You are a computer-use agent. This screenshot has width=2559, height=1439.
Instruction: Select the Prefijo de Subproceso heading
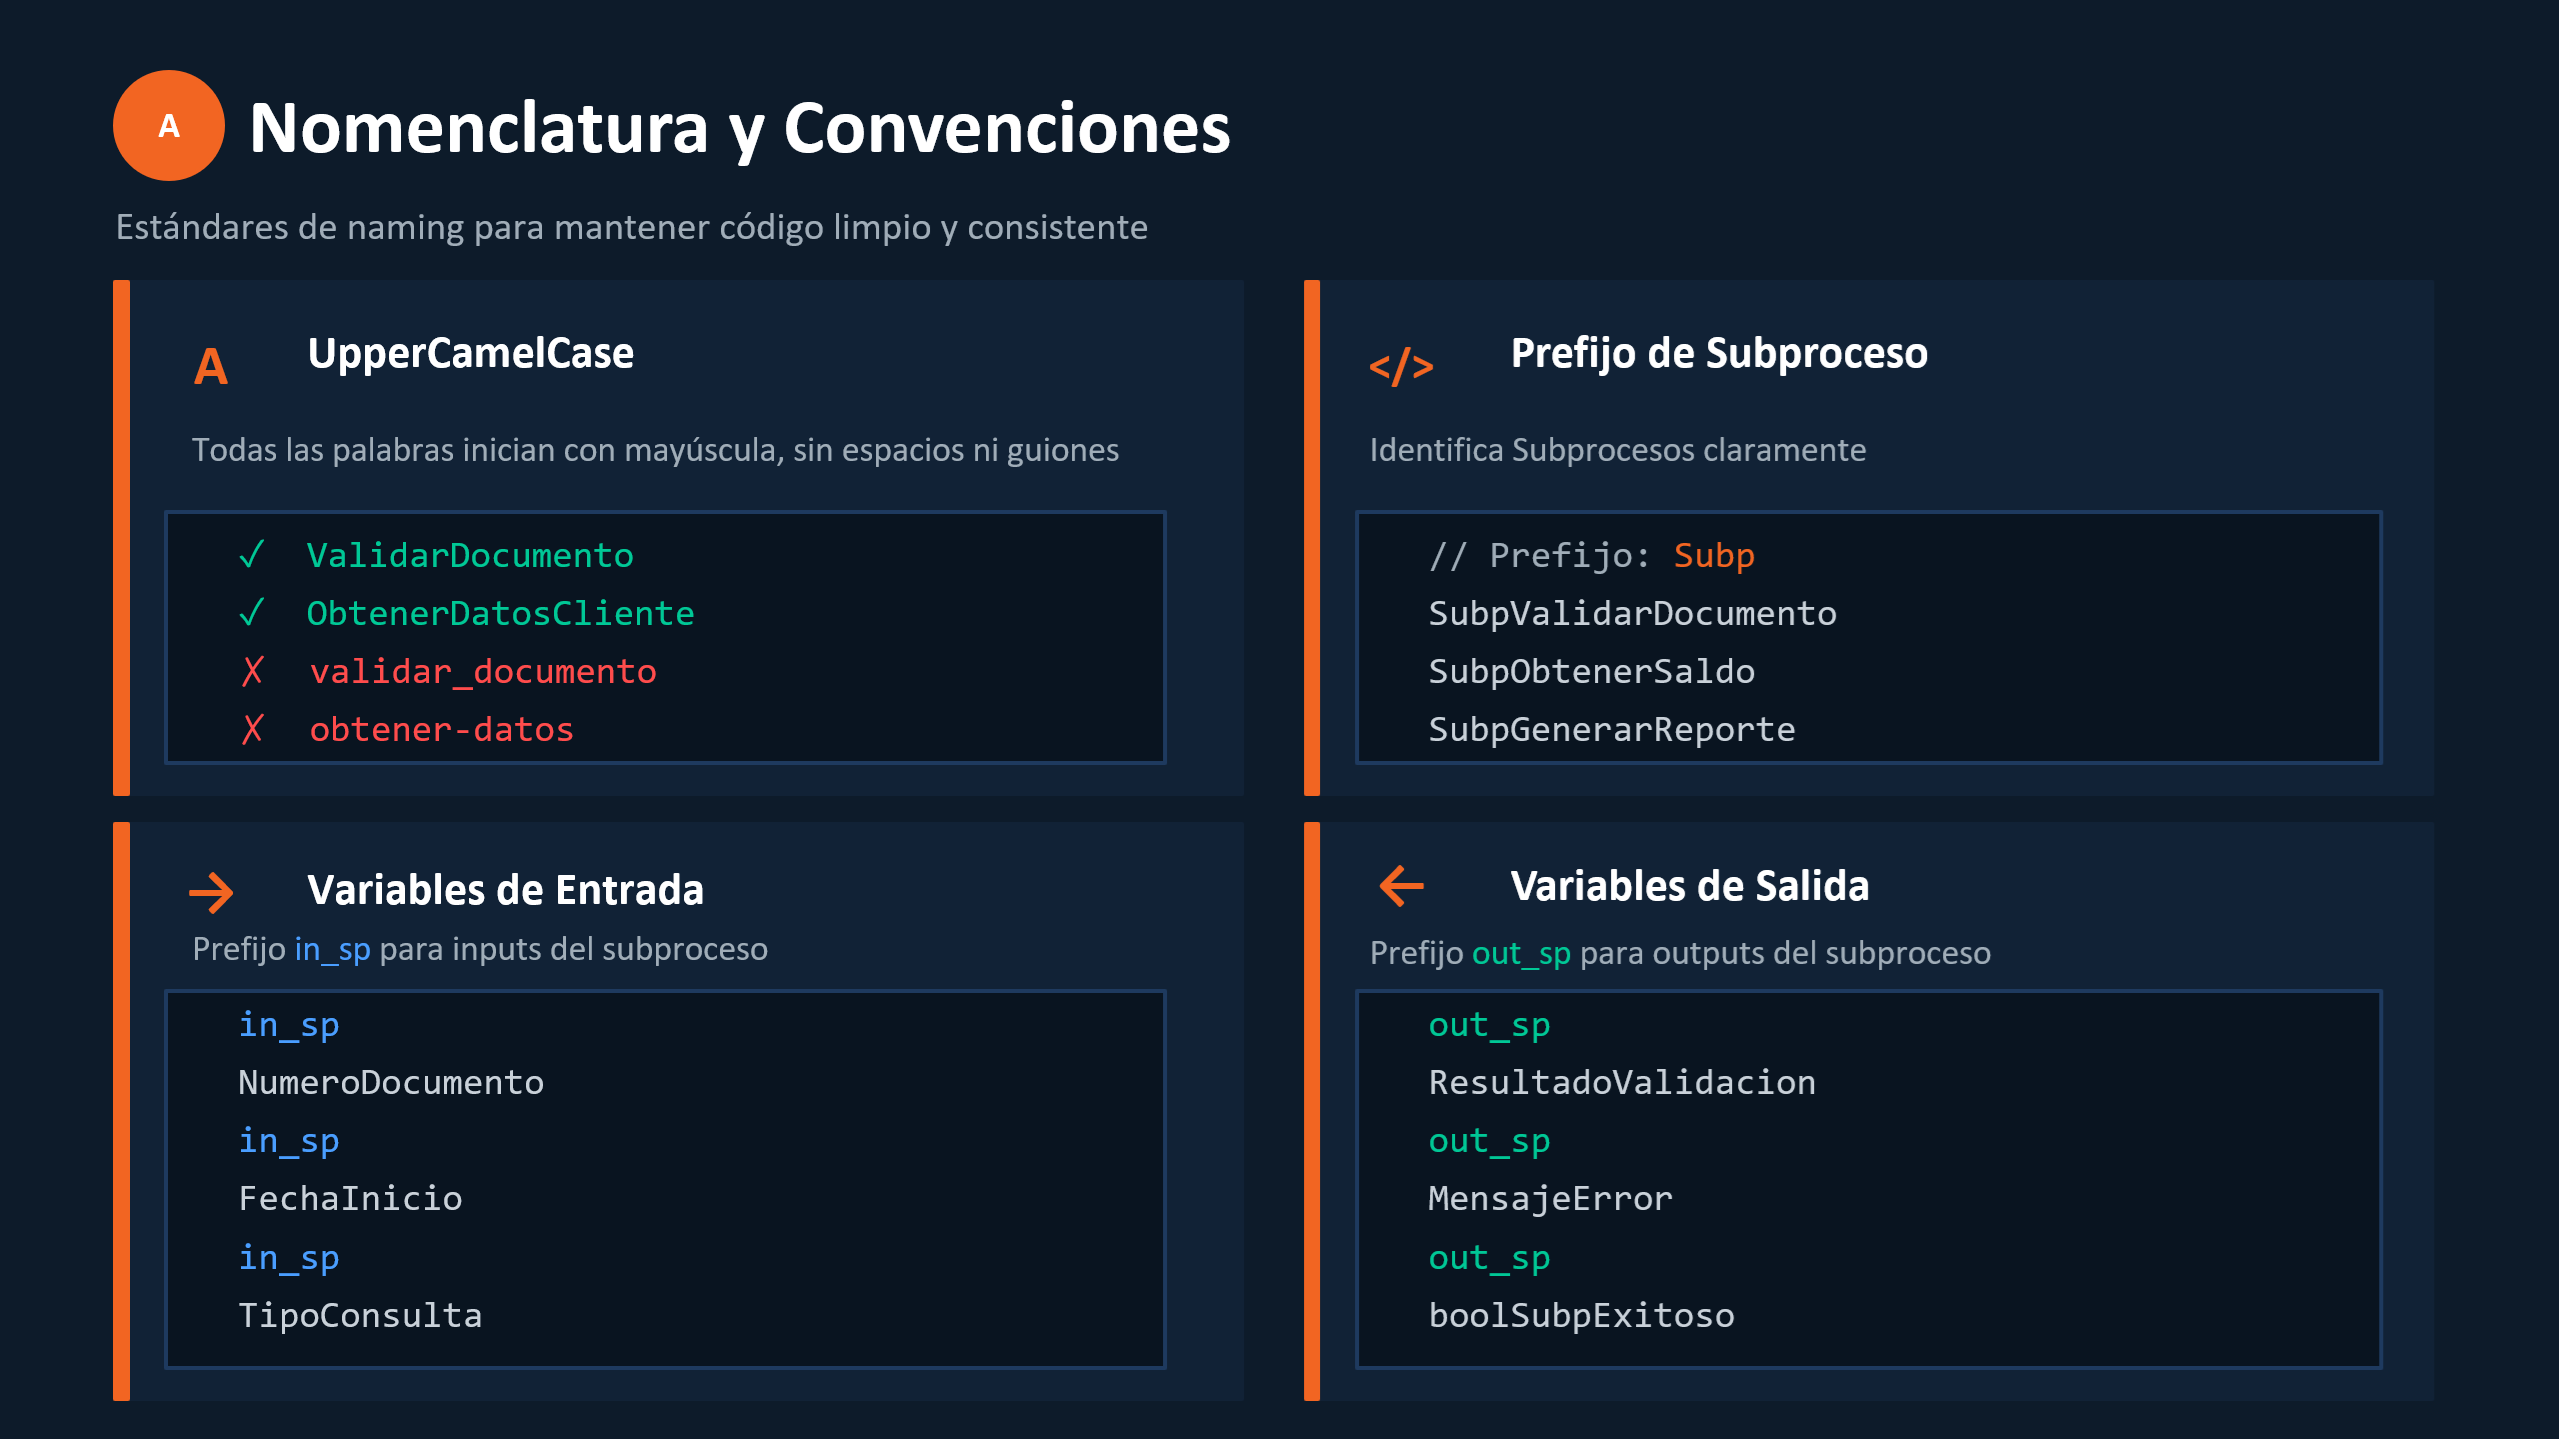click(x=1718, y=353)
